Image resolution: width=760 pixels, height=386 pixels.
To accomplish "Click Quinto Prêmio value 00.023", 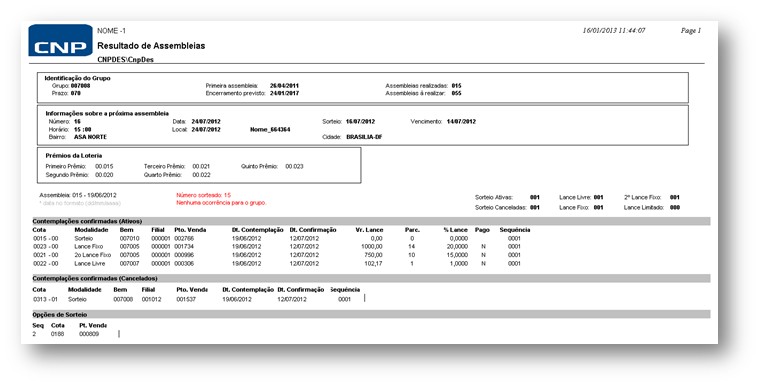I will tap(294, 166).
